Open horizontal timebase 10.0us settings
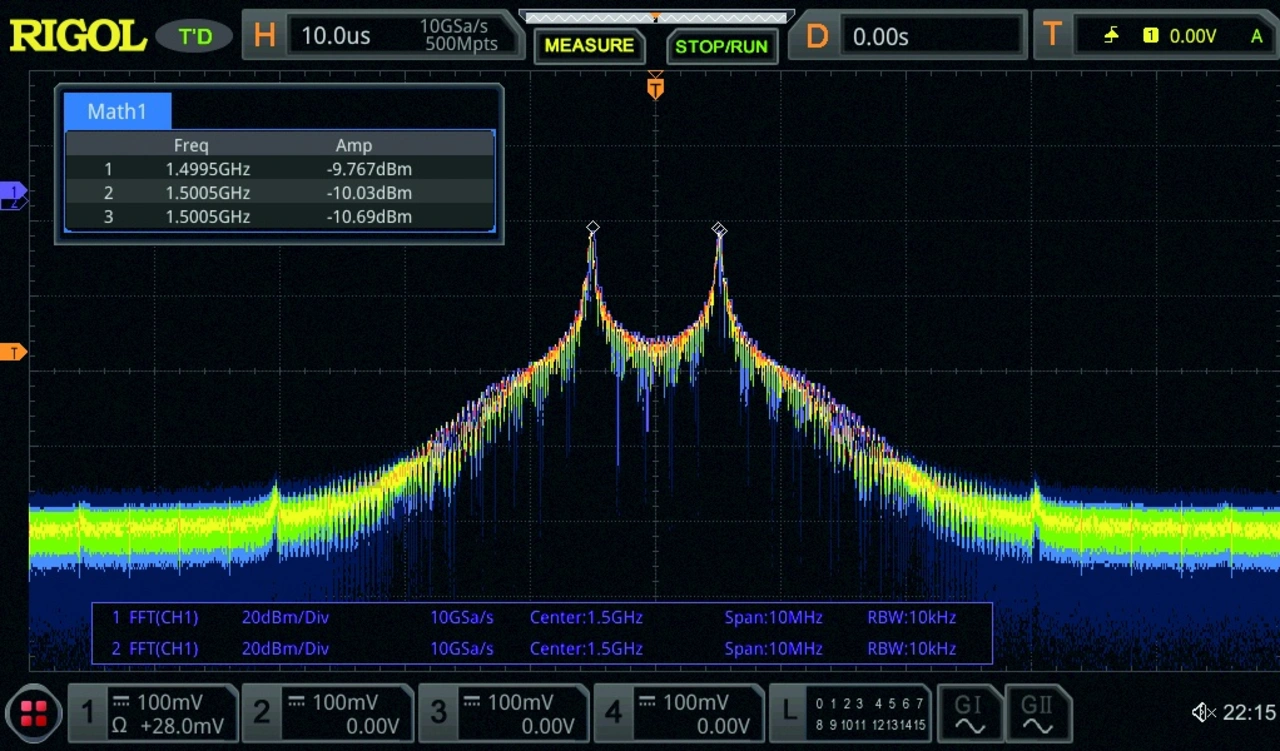1280x751 pixels. 380,37
